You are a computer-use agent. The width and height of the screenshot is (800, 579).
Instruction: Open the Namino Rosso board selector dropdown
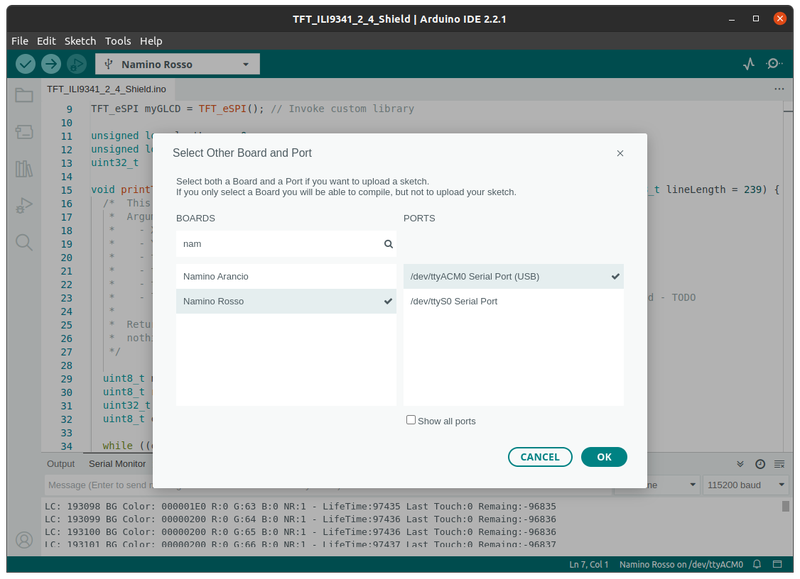pos(176,63)
